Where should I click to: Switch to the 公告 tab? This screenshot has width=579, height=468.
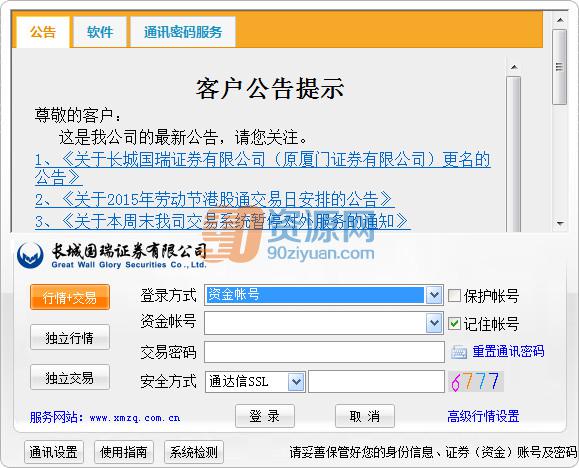click(43, 32)
